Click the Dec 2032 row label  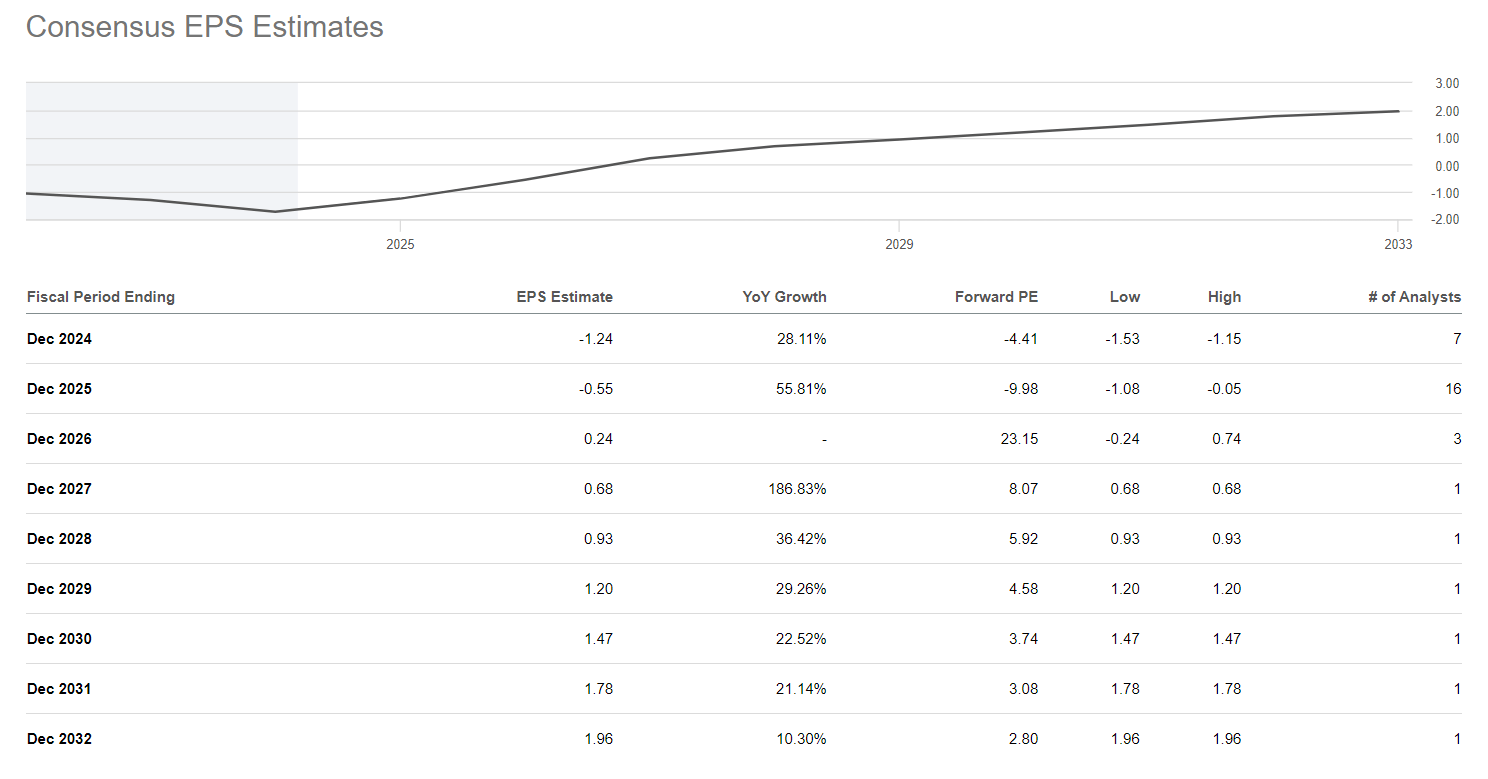click(x=59, y=739)
